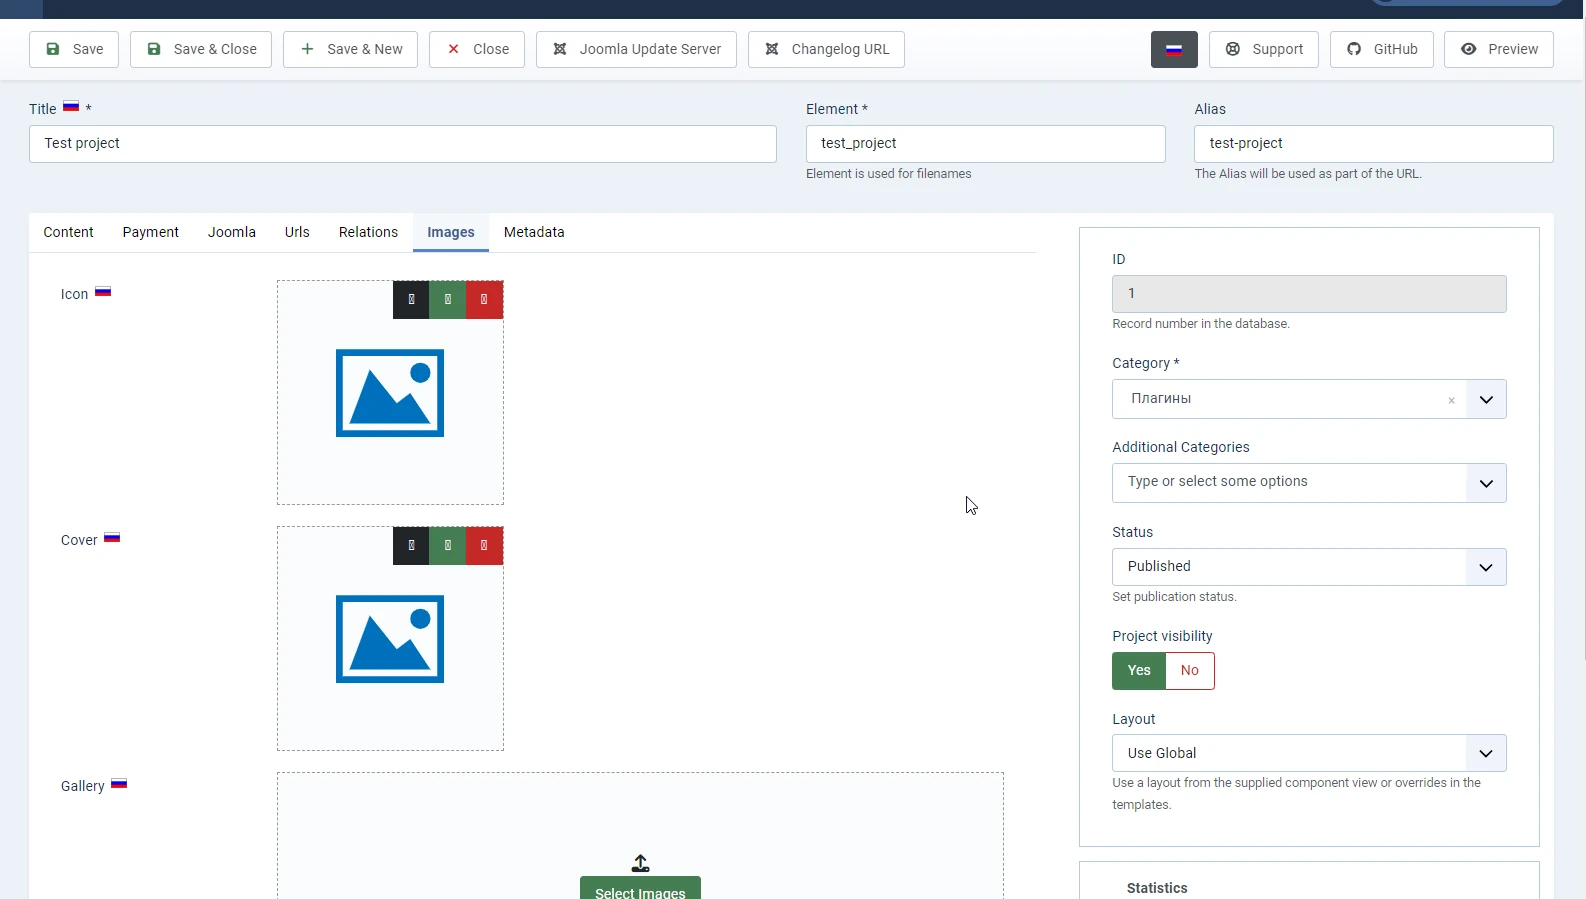
Task: Click the flag beside Icon label
Action: point(103,292)
